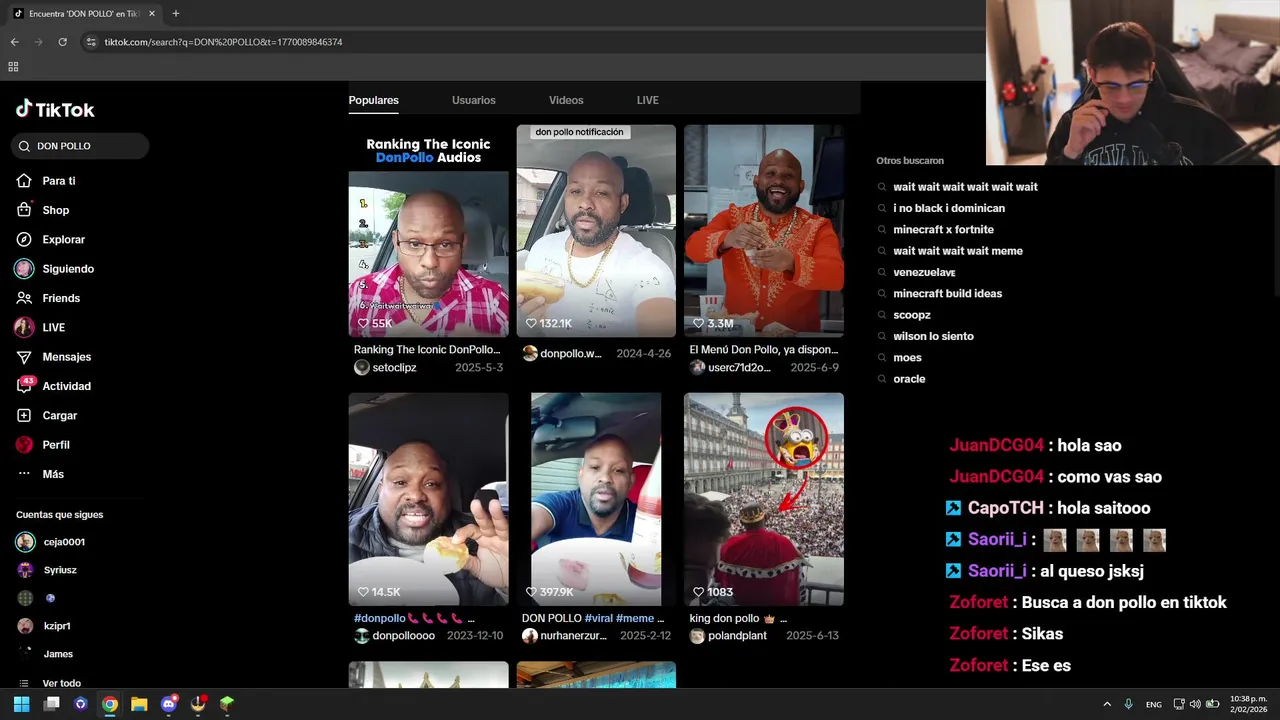Search suggestion 'oracle'
1280x720 pixels.
click(909, 379)
